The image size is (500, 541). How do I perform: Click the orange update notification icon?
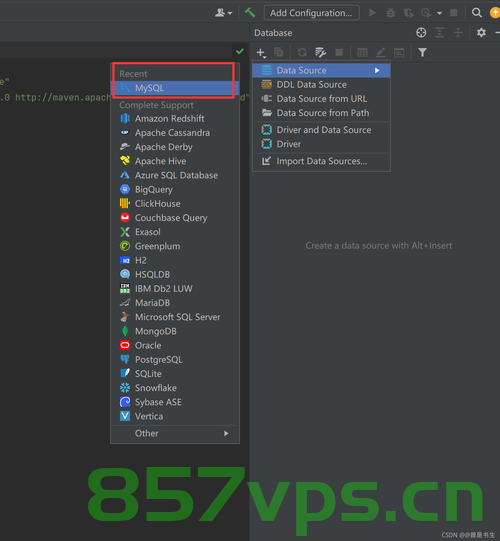point(495,13)
